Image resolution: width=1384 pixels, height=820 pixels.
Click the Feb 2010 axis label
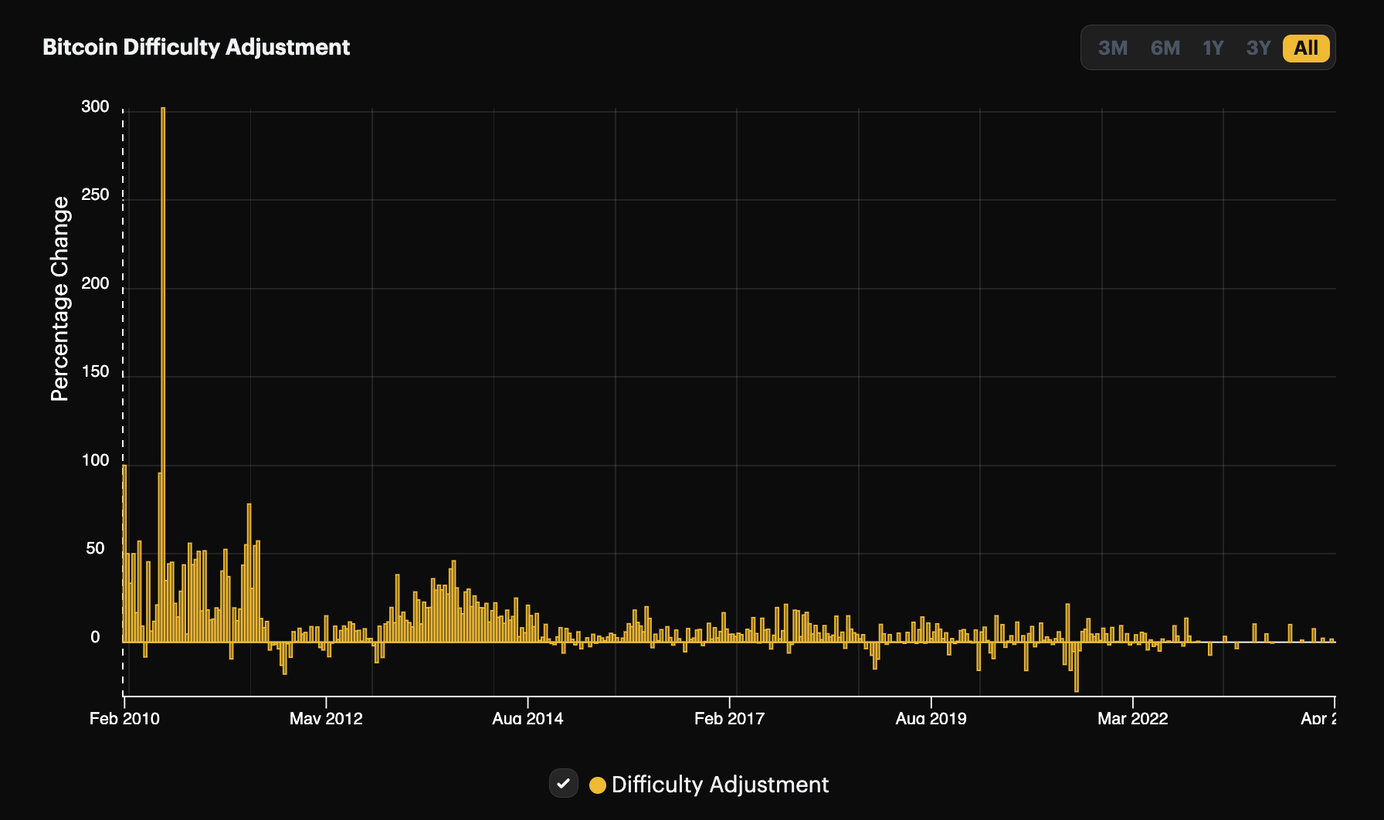[x=124, y=718]
